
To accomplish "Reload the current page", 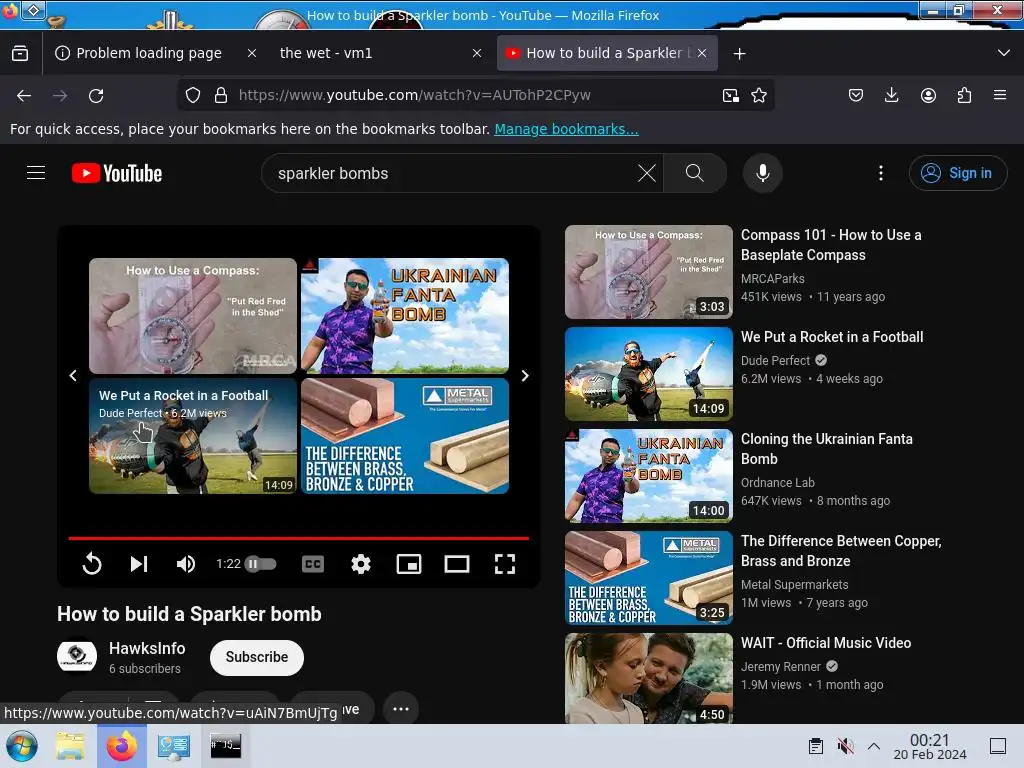I will (96, 95).
